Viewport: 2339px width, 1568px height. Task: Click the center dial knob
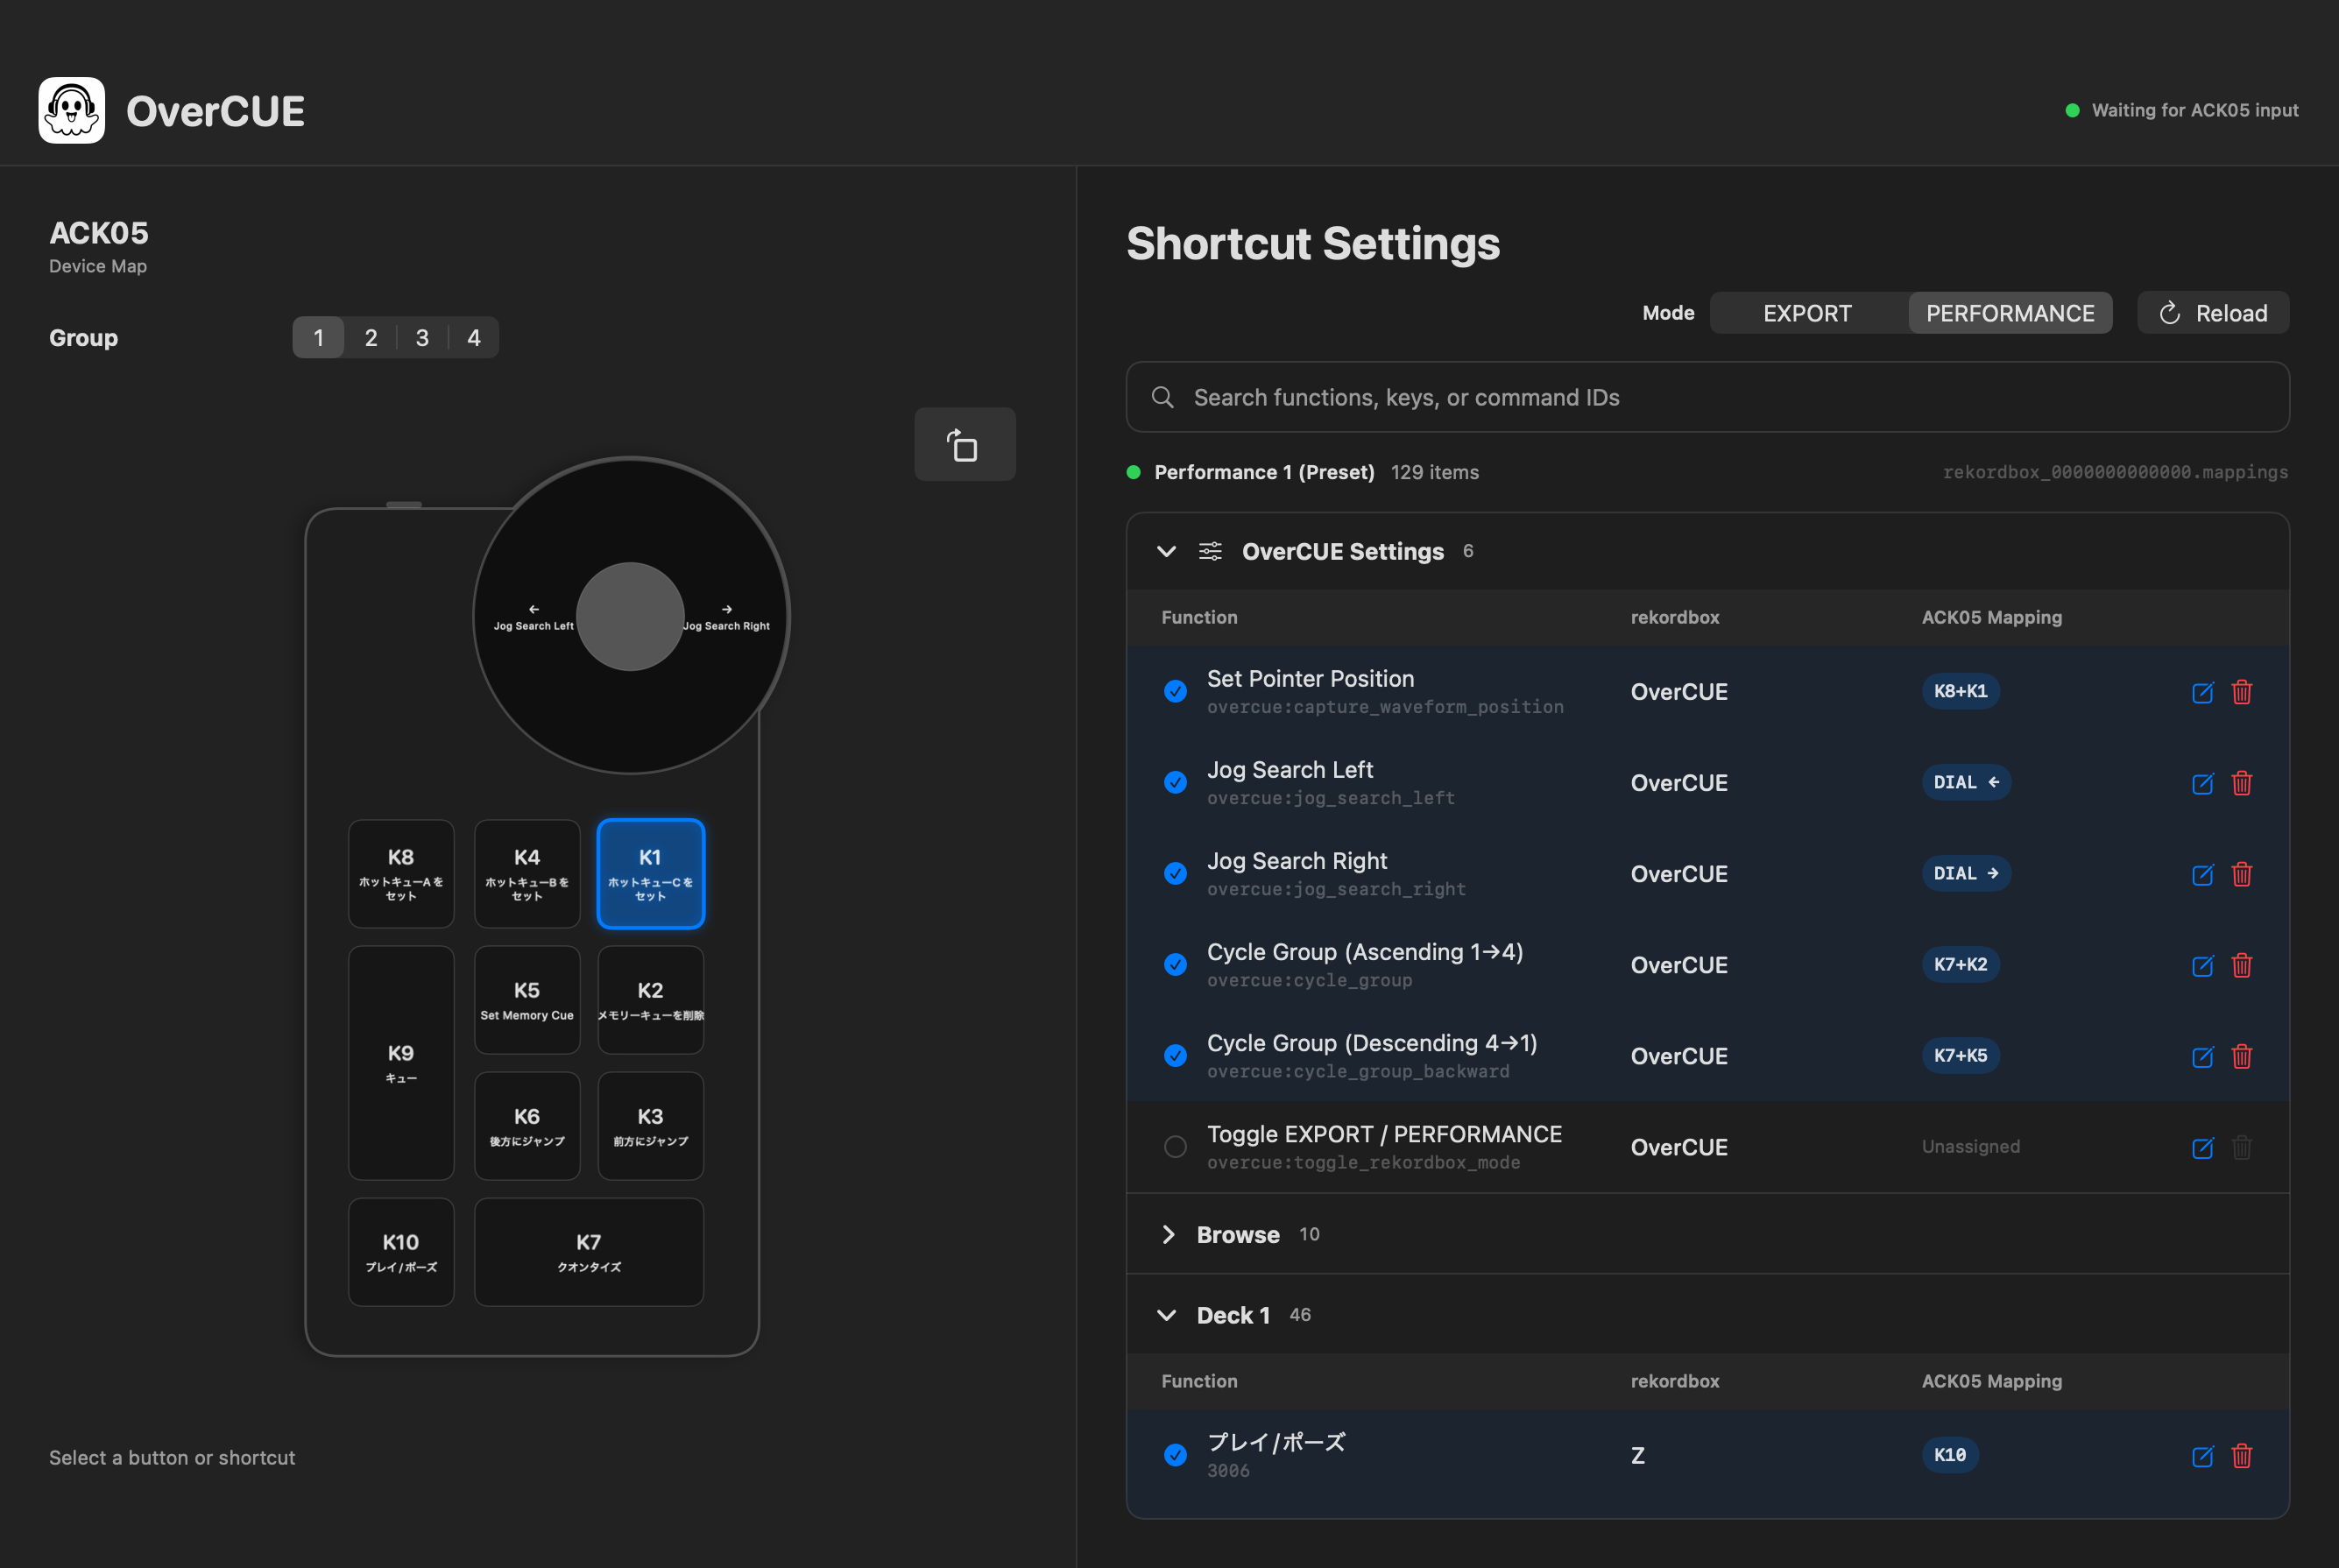coord(630,616)
